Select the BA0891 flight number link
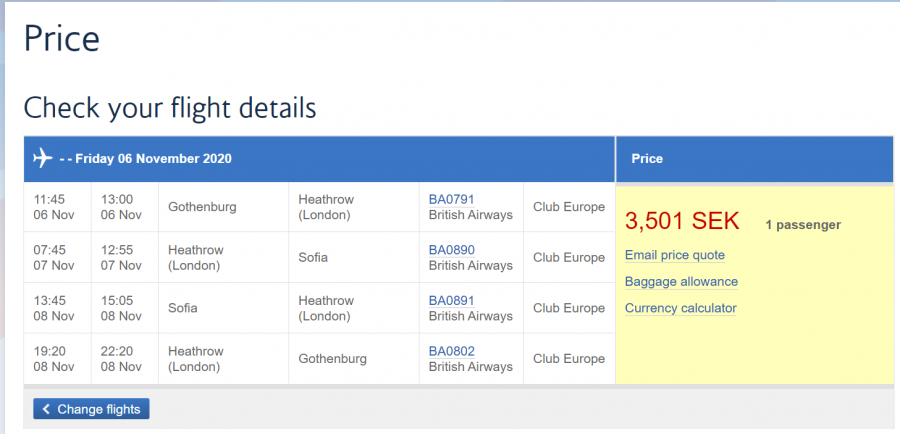 451,300
